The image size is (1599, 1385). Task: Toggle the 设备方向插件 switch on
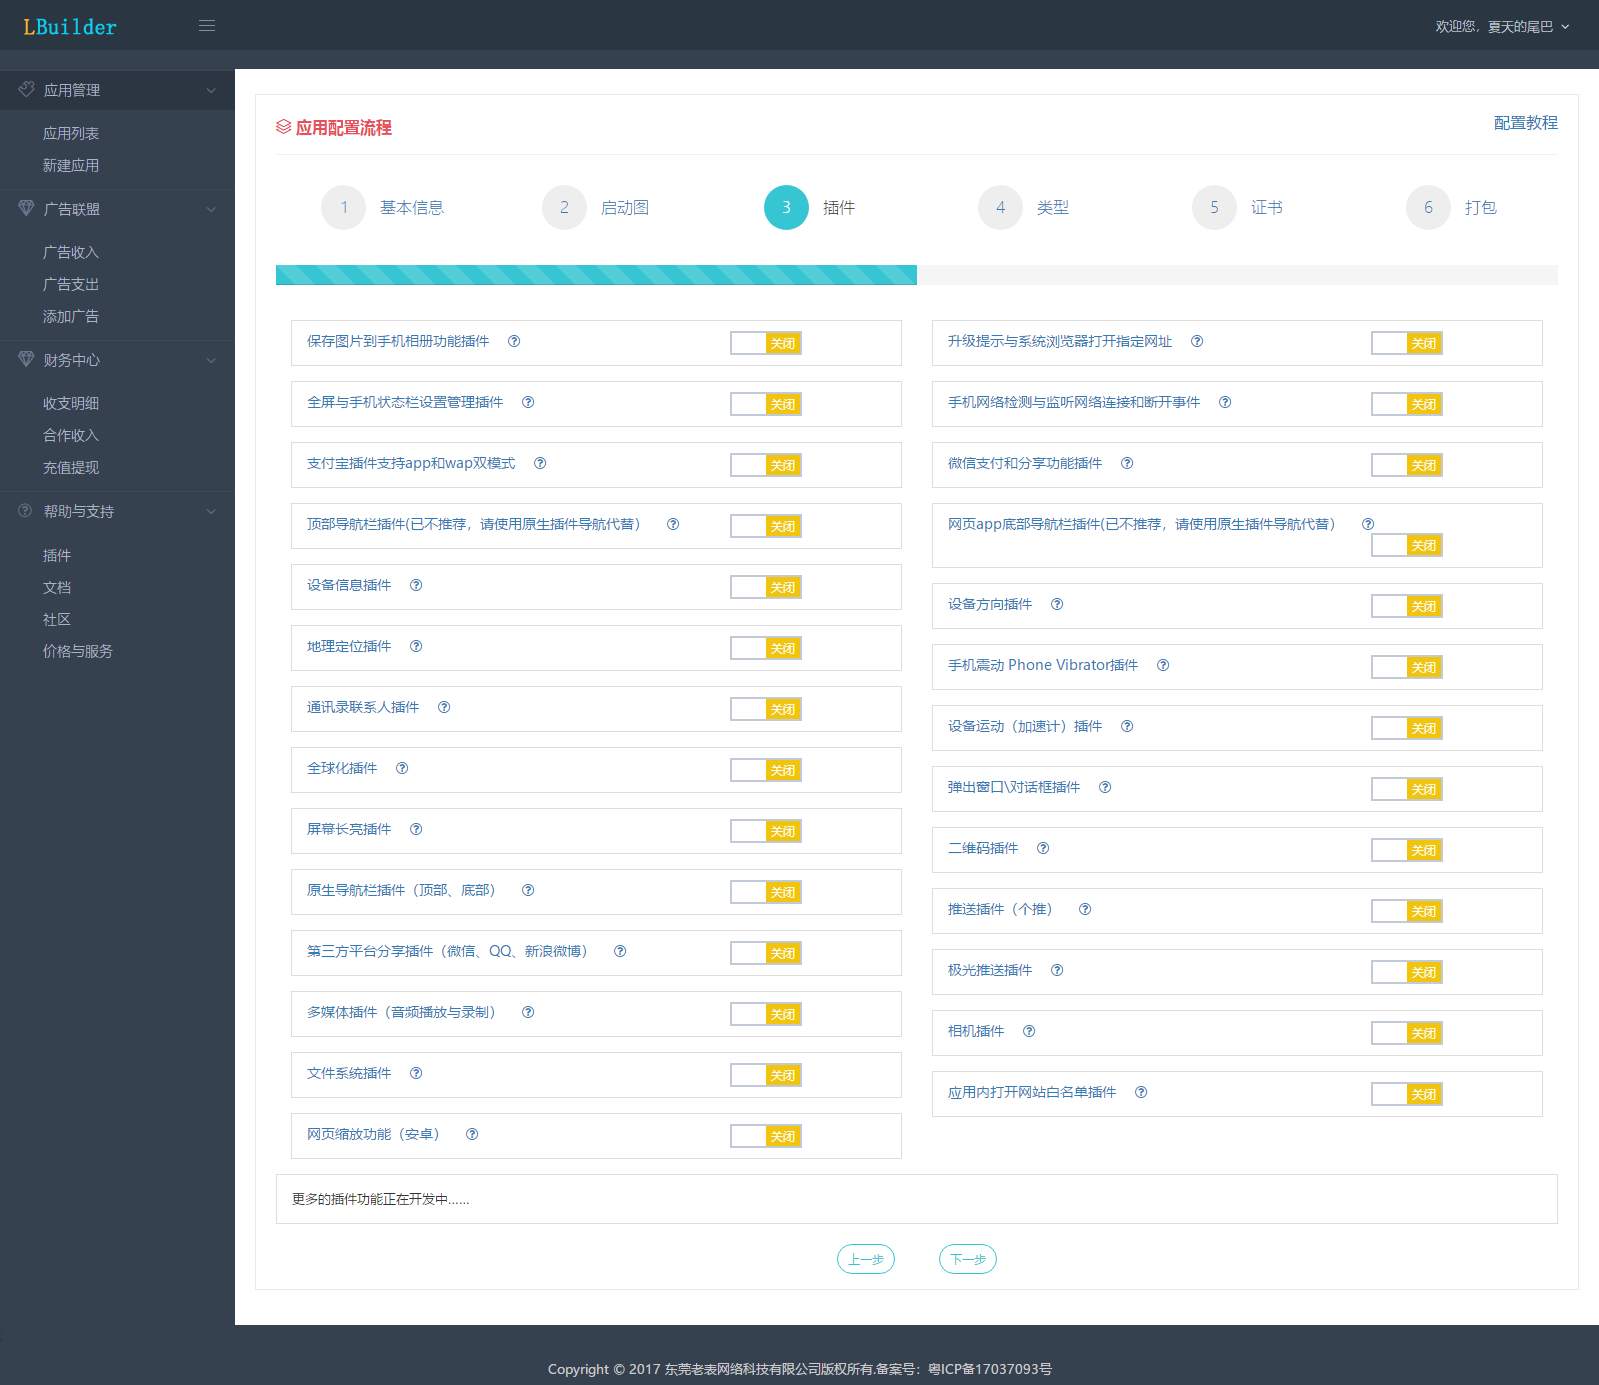point(1406,606)
